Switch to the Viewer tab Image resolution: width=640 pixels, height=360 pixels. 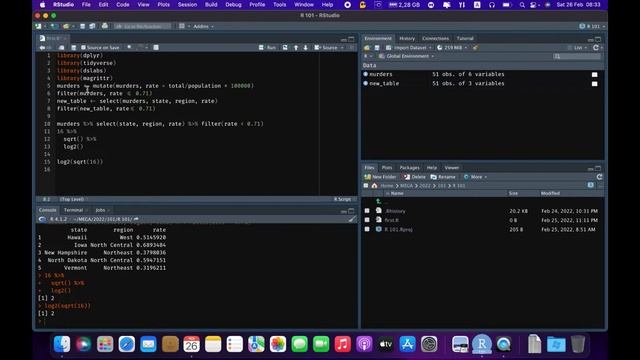click(451, 168)
